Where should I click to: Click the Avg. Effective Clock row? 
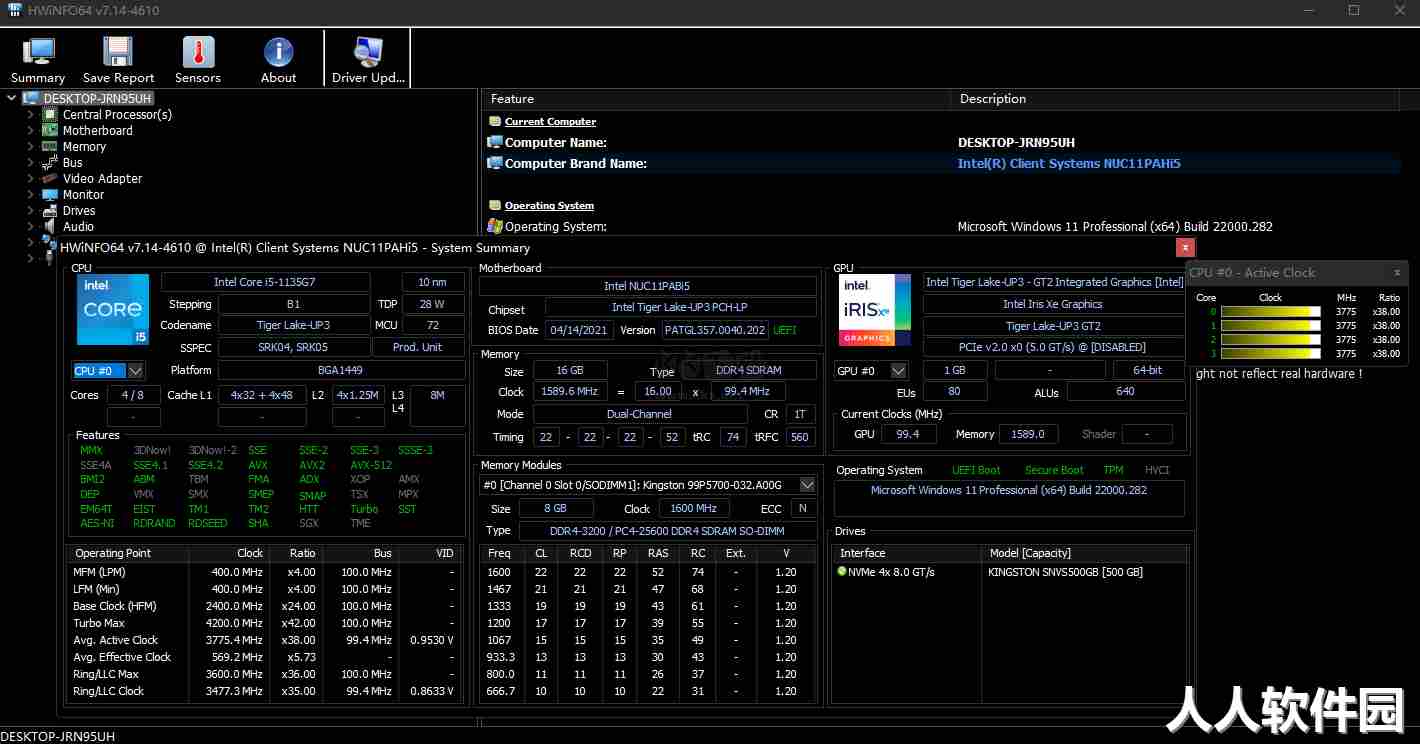click(264, 657)
